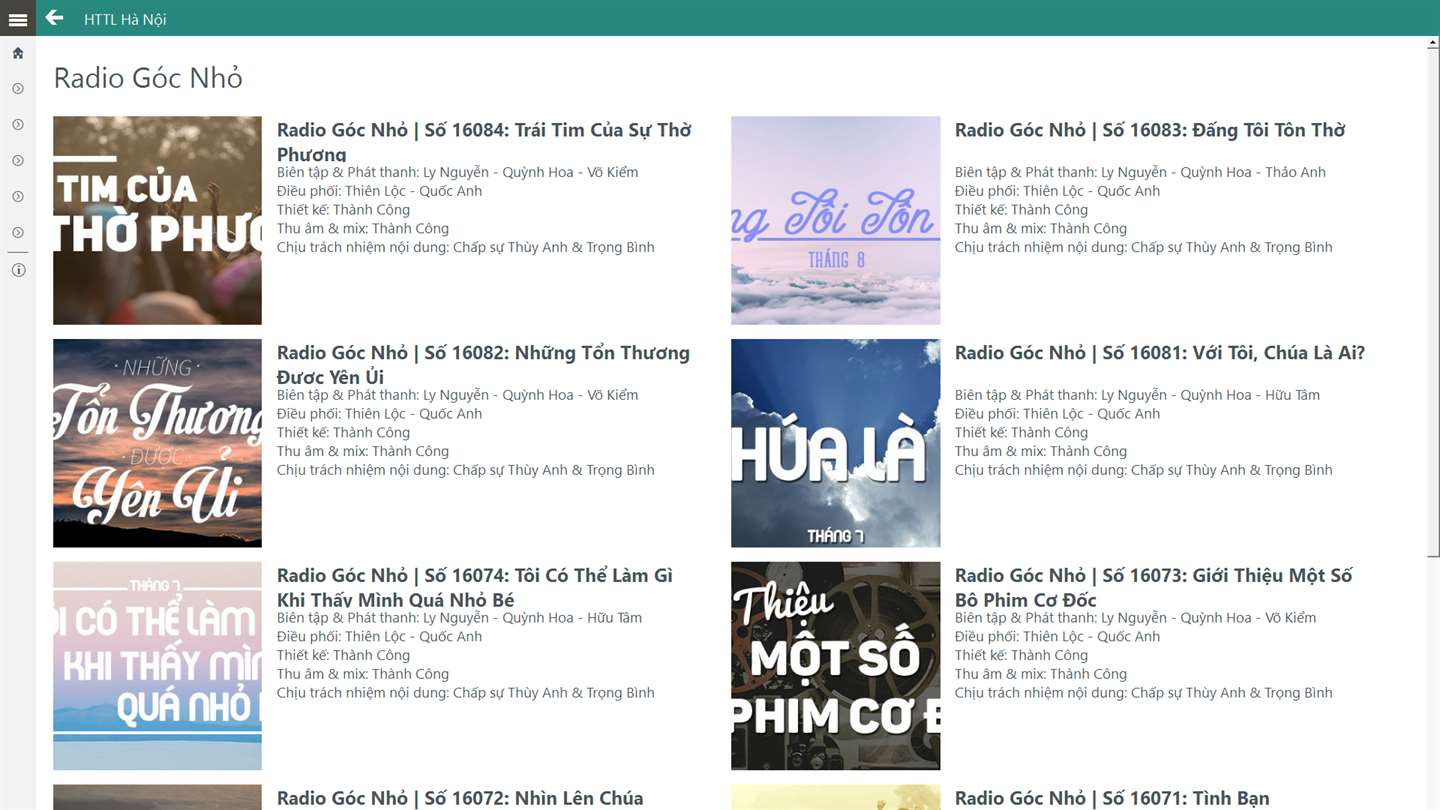Open thumbnail for episode Số 16084
Viewport: 1440px width, 810px height.
[157, 220]
